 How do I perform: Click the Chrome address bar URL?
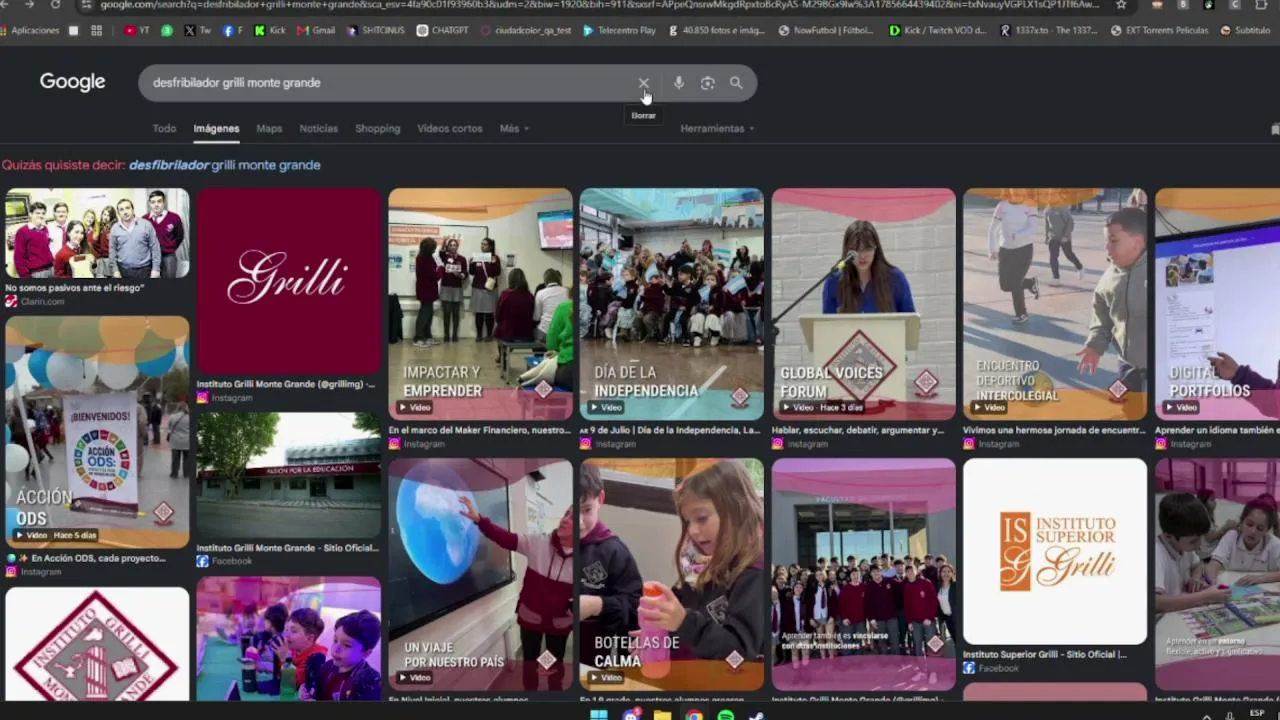coord(600,5)
